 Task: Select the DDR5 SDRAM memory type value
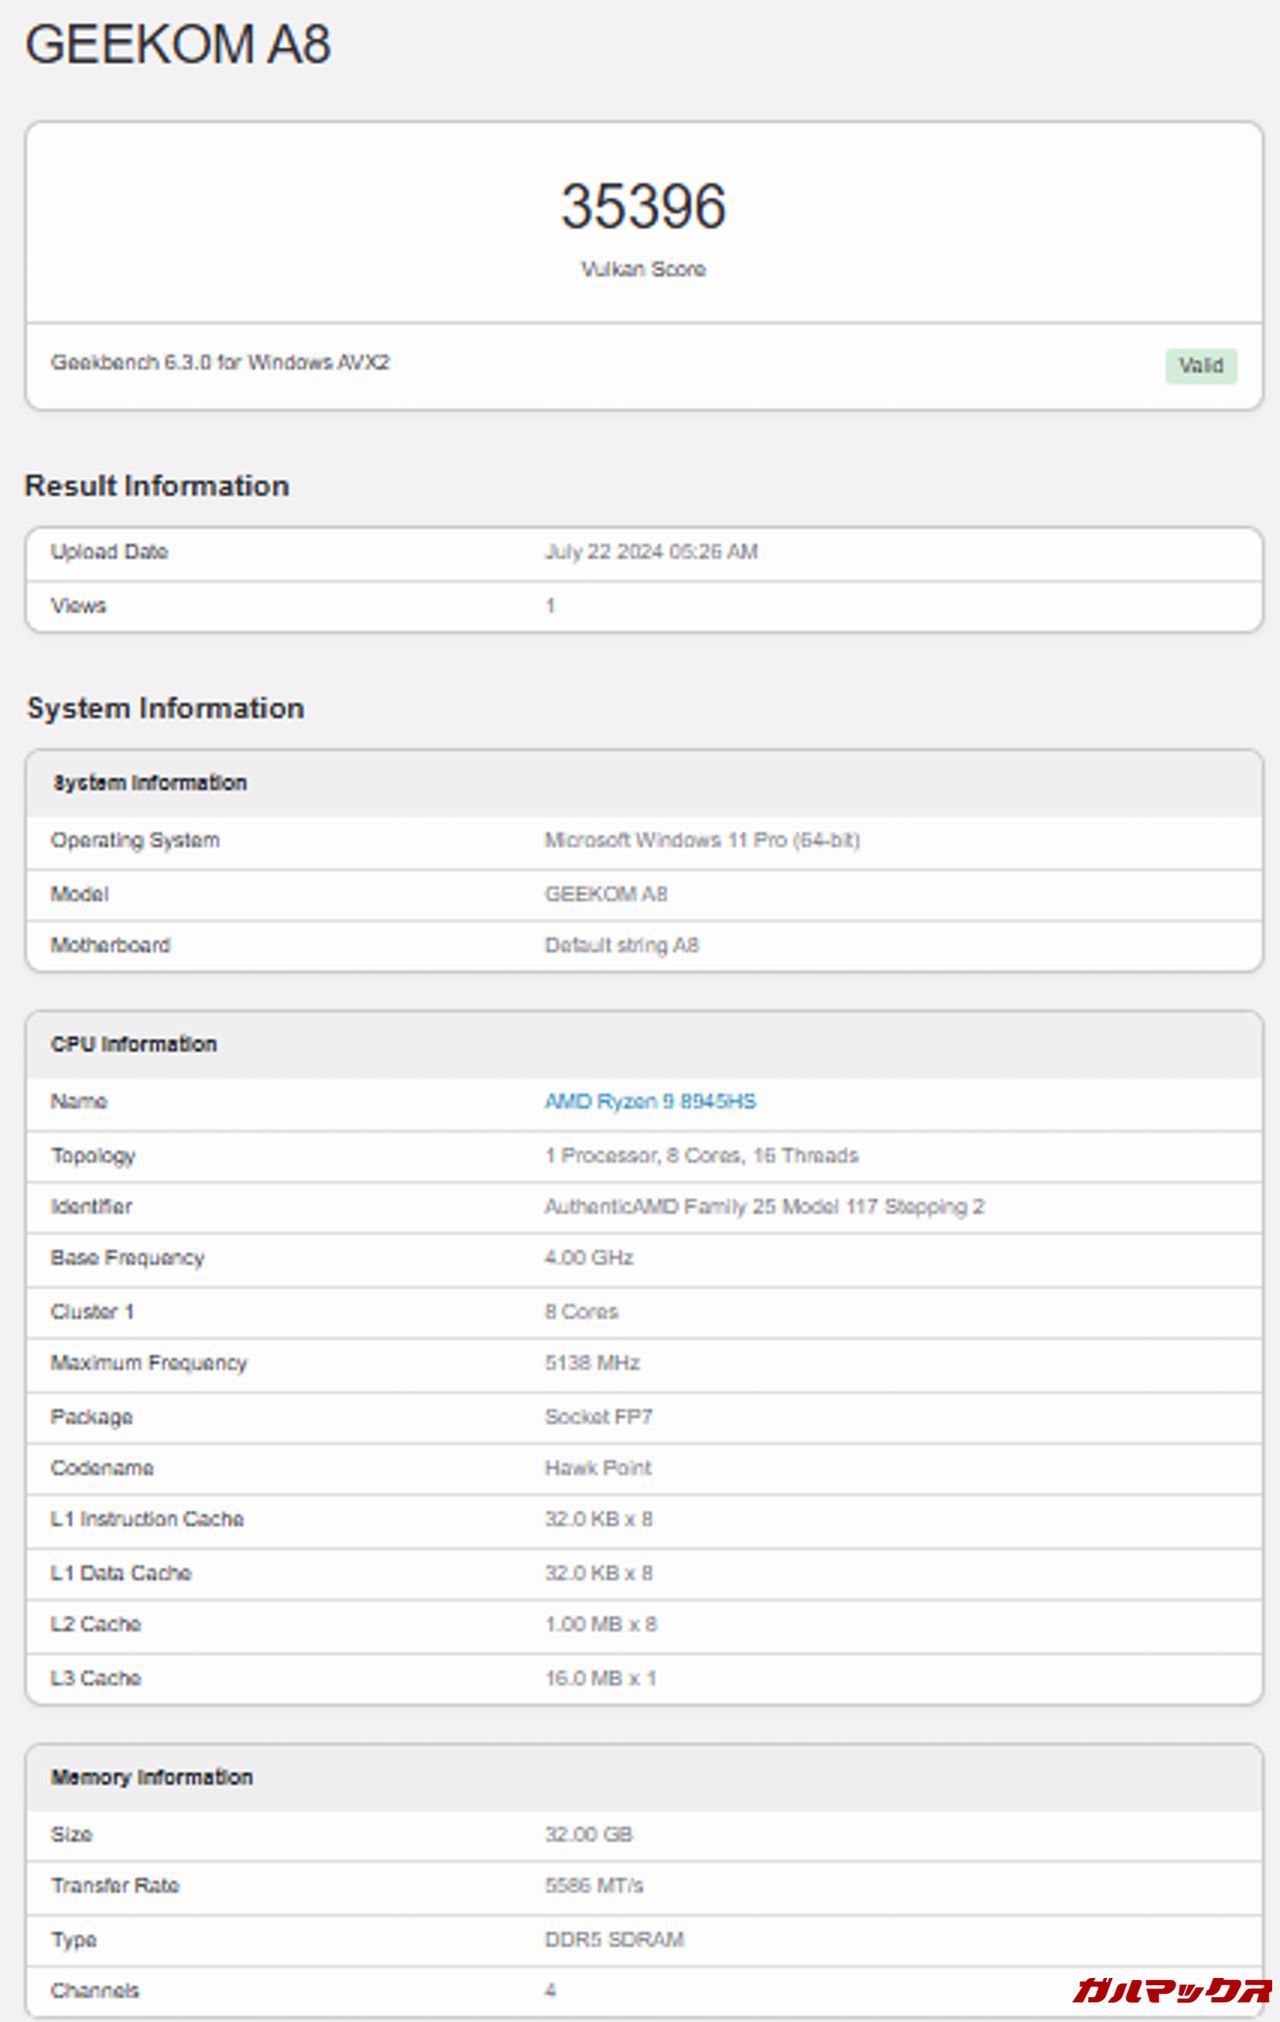click(x=614, y=1939)
